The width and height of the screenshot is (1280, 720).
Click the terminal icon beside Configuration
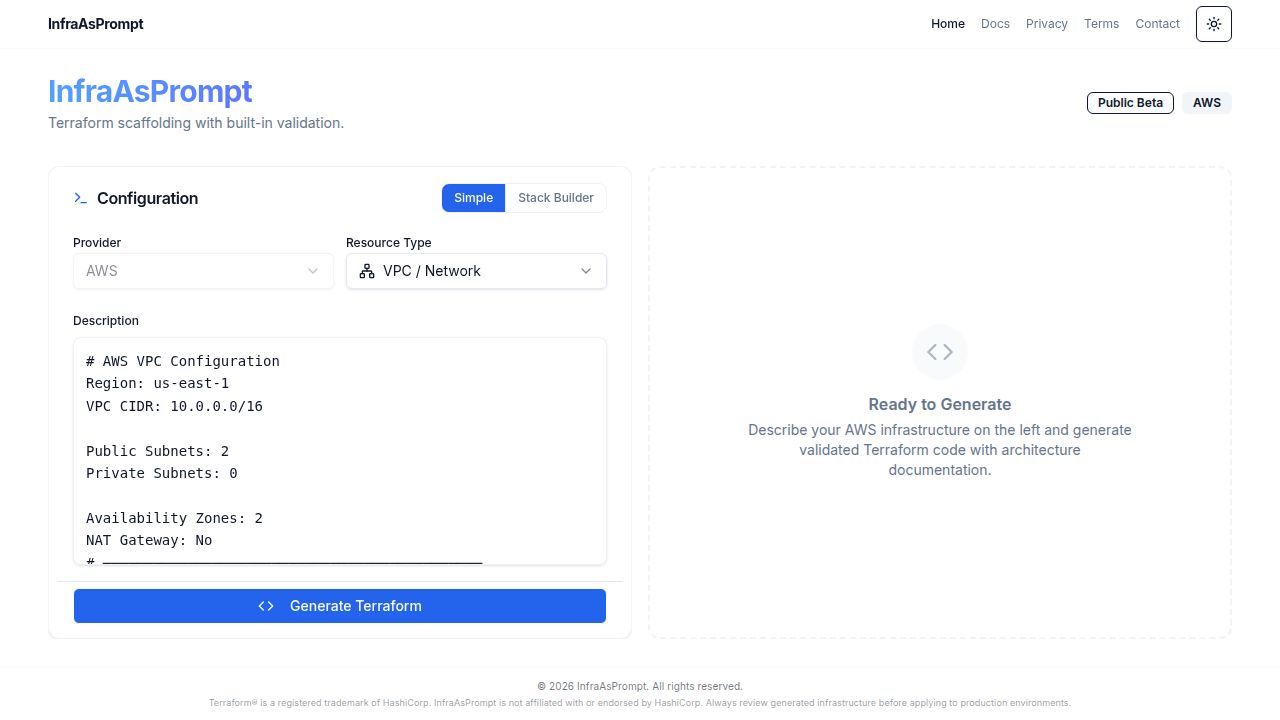[x=81, y=198]
